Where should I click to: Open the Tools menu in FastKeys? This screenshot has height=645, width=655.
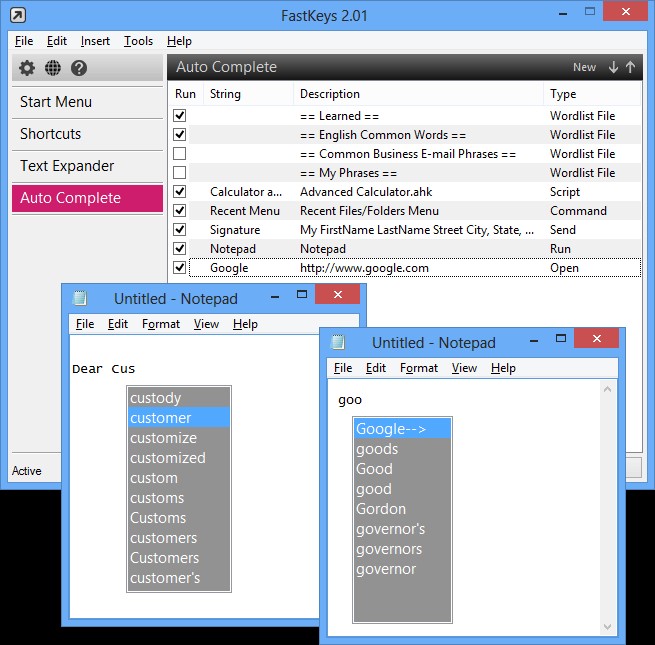coord(138,41)
